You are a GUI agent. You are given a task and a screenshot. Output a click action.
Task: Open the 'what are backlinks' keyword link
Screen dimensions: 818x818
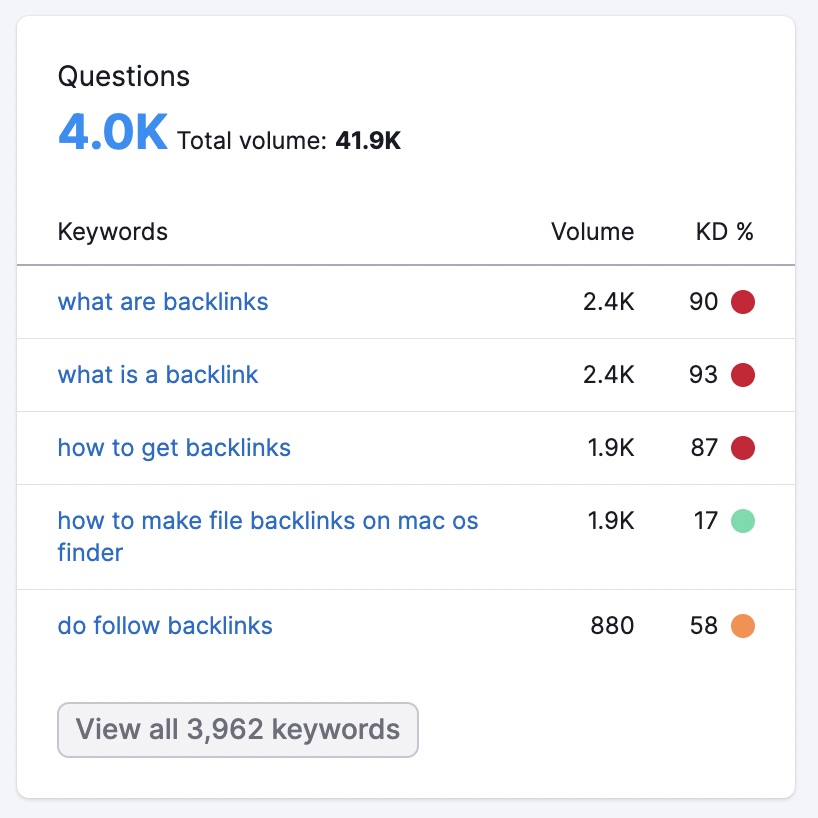coord(163,302)
